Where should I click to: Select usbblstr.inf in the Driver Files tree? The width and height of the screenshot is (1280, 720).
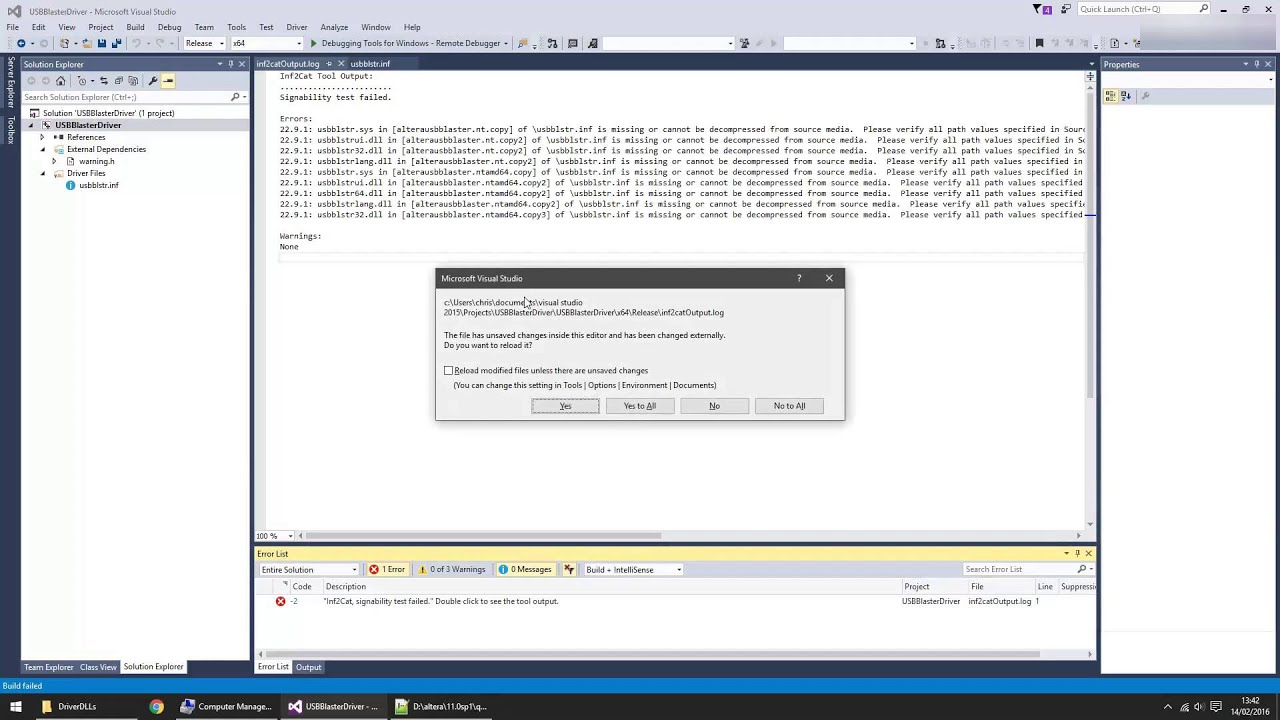pos(99,185)
